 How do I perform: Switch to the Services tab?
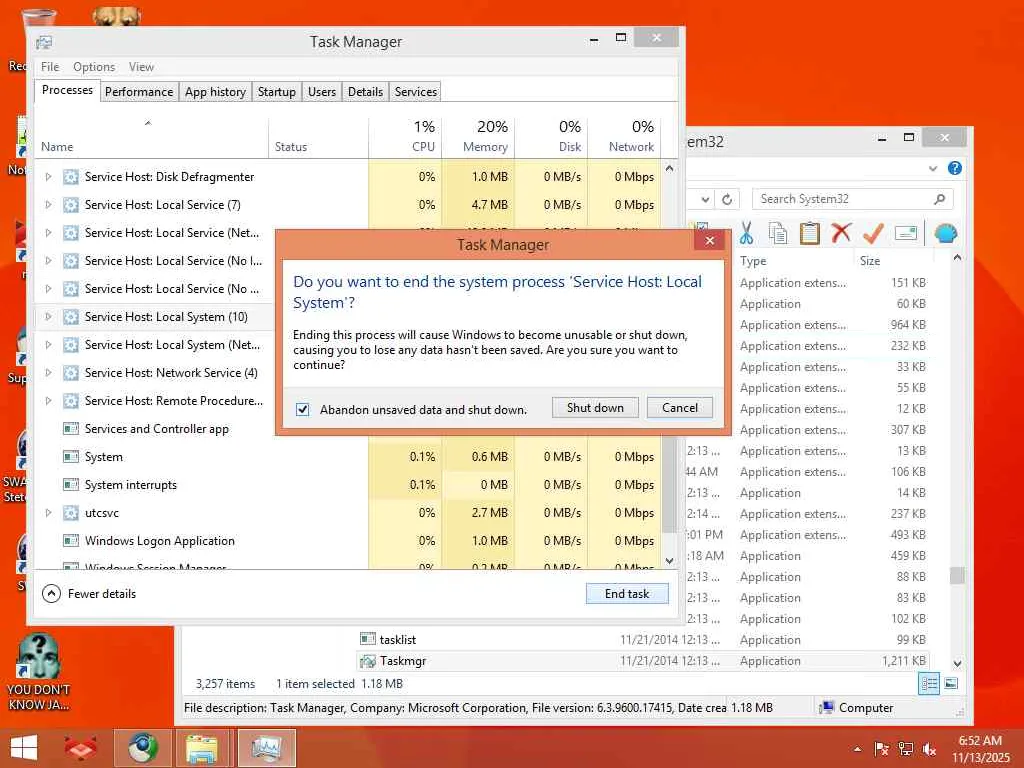click(x=415, y=92)
